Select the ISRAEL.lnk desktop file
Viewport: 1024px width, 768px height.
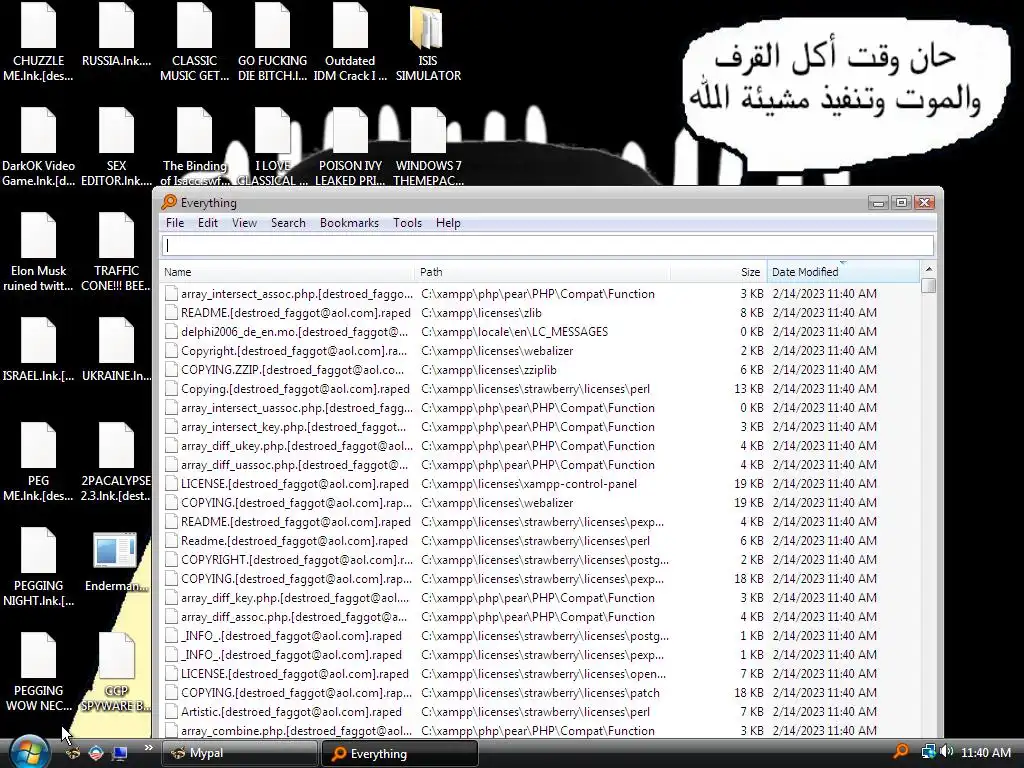[38, 351]
